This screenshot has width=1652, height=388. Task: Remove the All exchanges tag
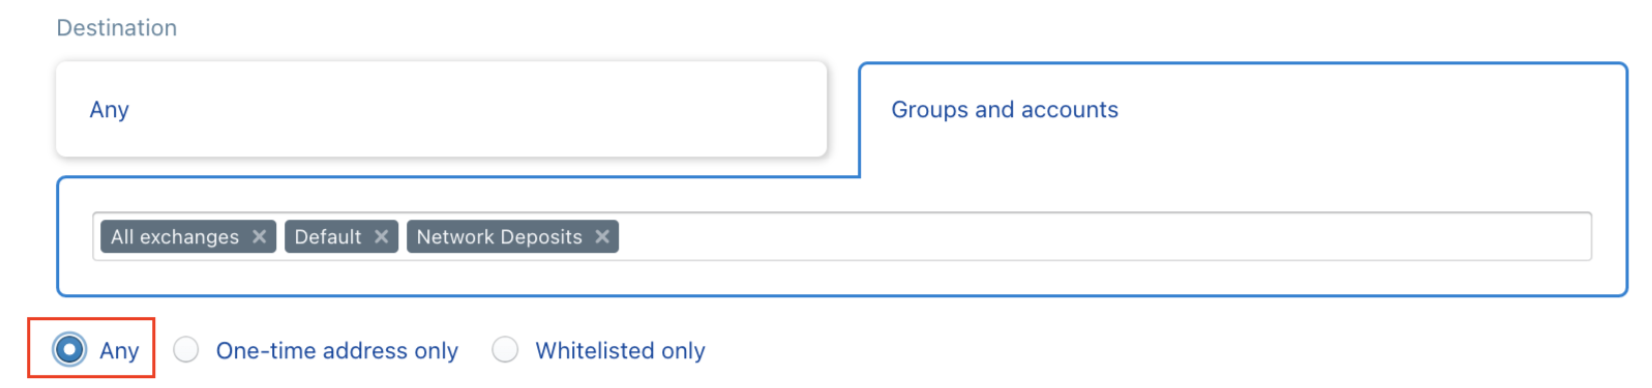click(x=259, y=237)
